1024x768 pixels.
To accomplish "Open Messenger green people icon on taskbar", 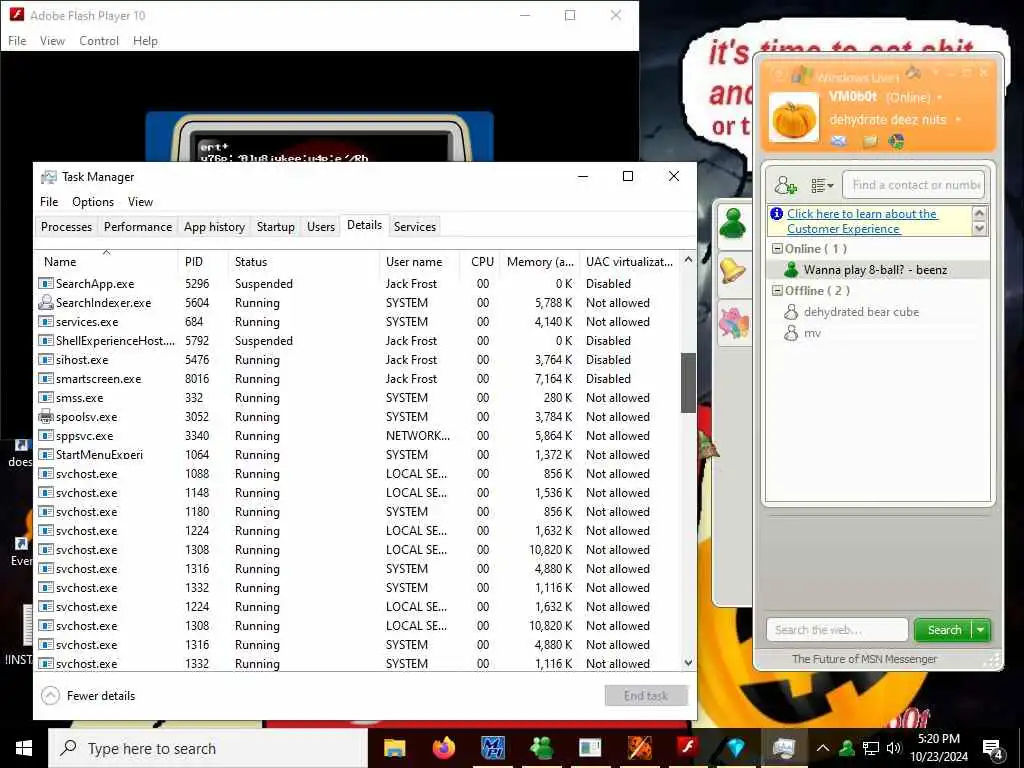I will [541, 748].
